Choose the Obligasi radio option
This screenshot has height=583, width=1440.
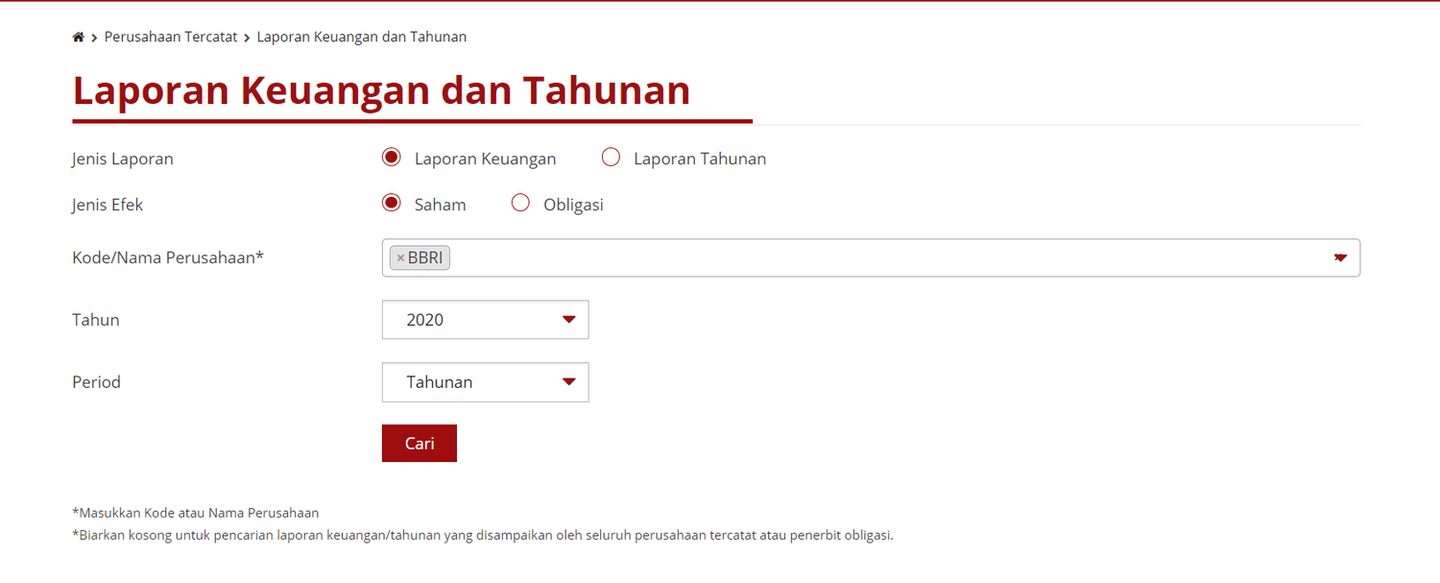[520, 204]
